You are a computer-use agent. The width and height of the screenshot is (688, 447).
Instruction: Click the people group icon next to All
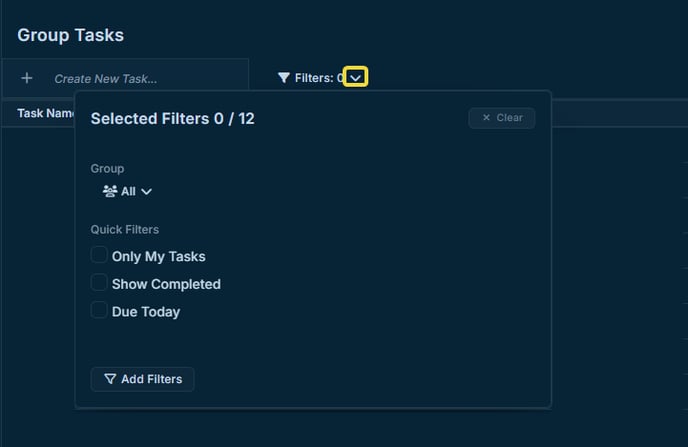click(110, 191)
